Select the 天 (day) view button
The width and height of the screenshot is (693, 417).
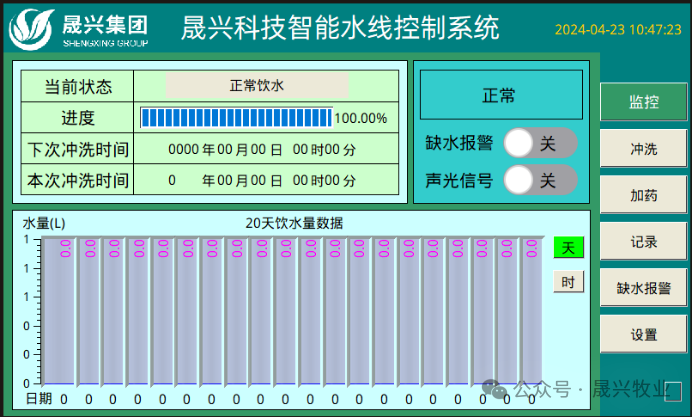coord(568,248)
